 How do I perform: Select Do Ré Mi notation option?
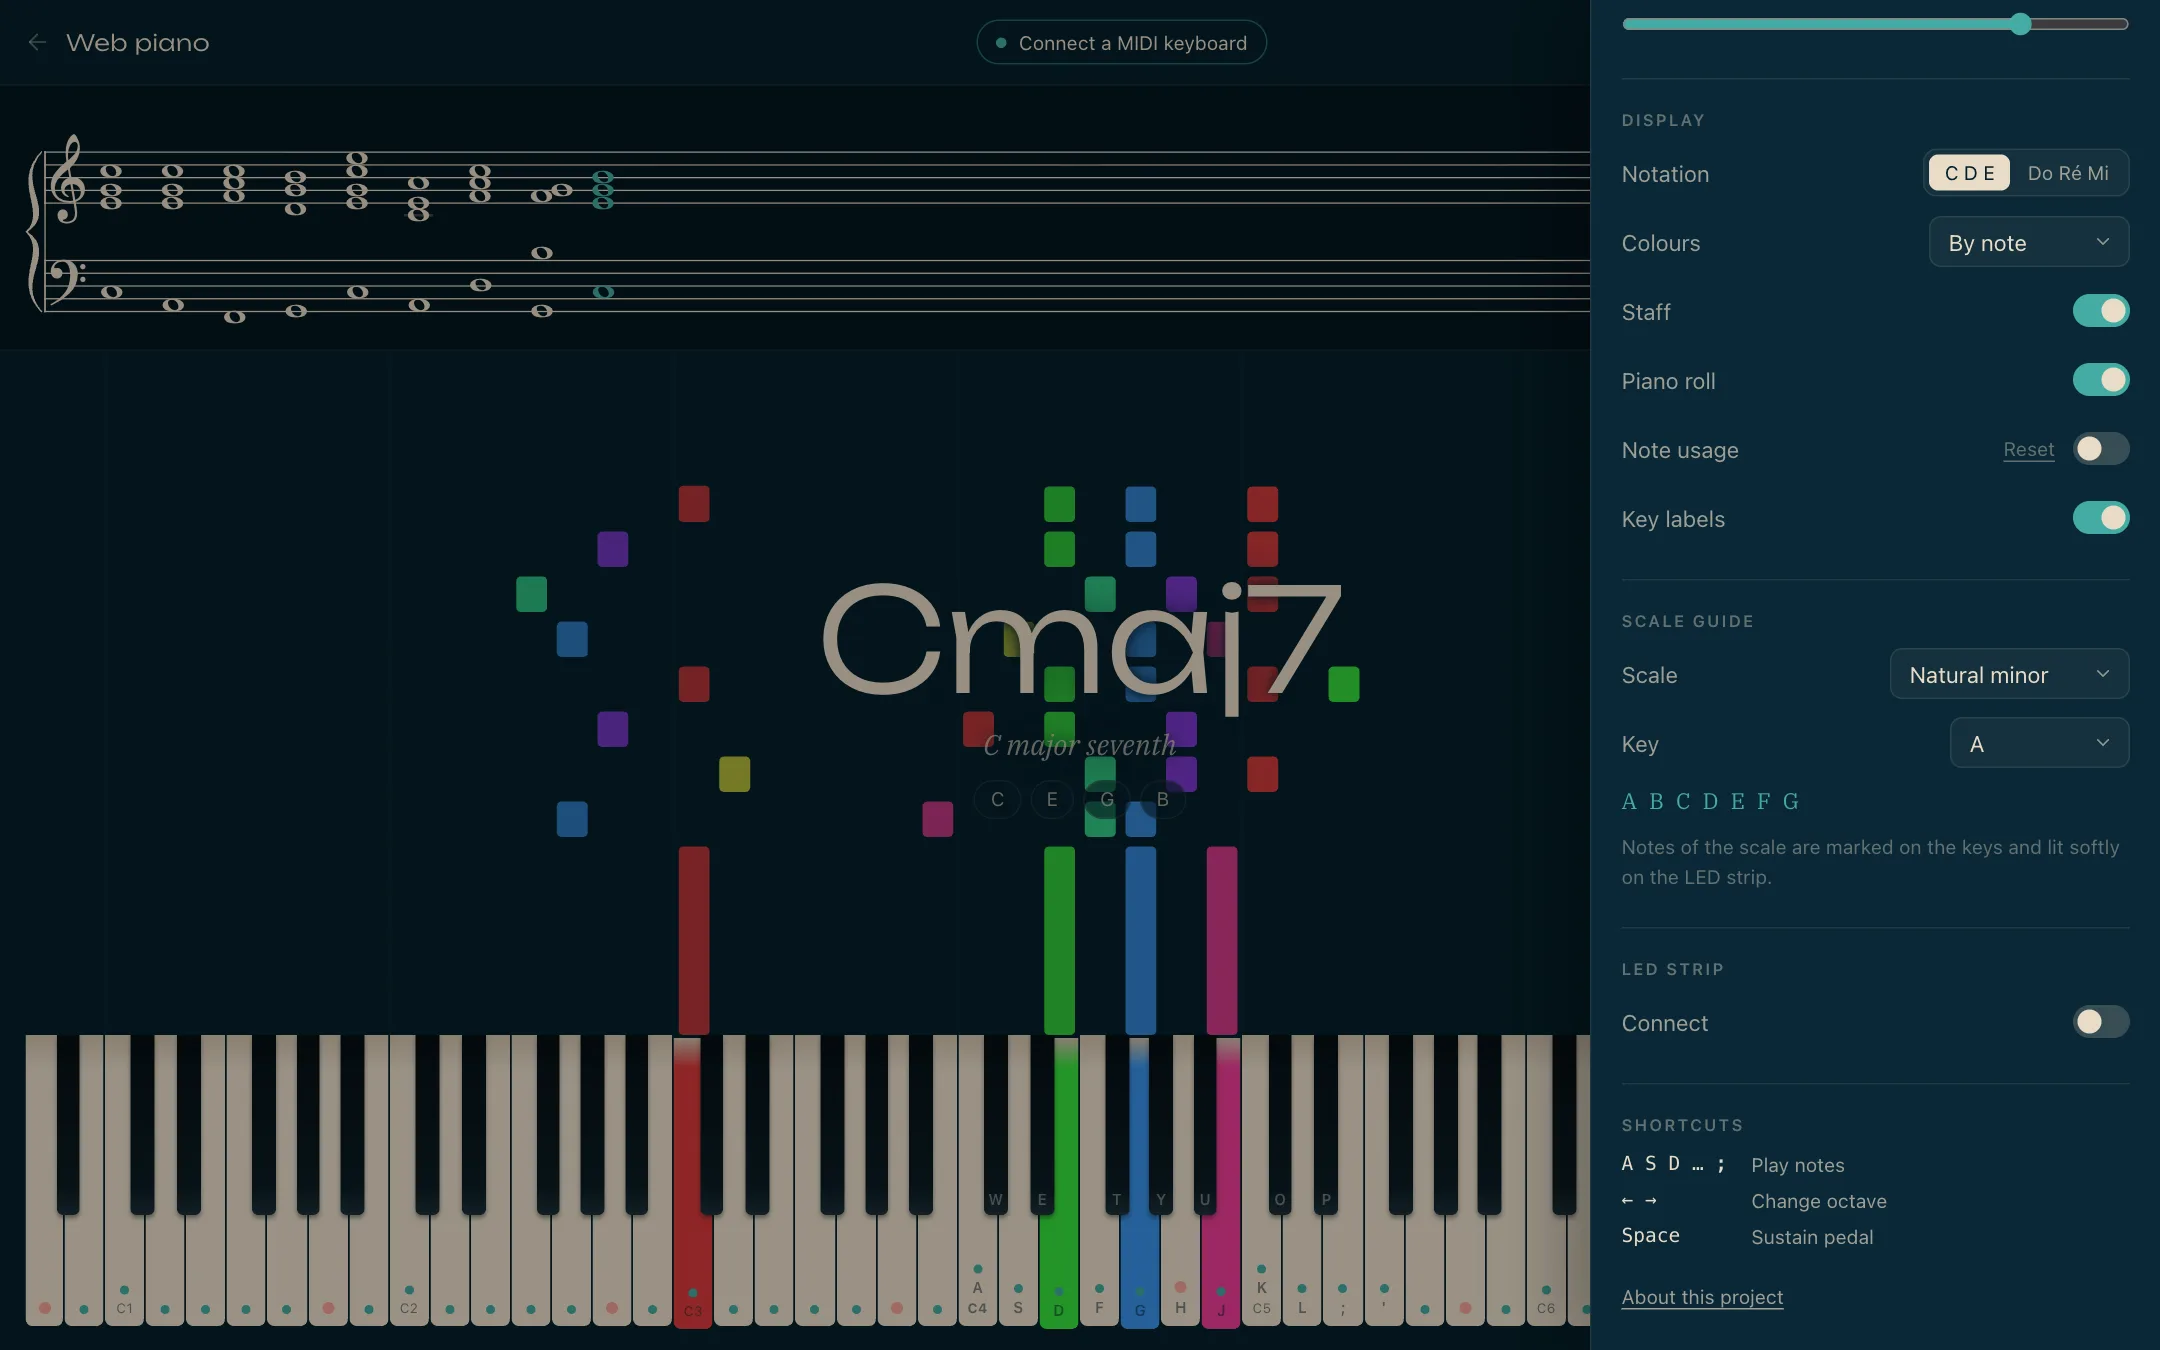point(2068,173)
